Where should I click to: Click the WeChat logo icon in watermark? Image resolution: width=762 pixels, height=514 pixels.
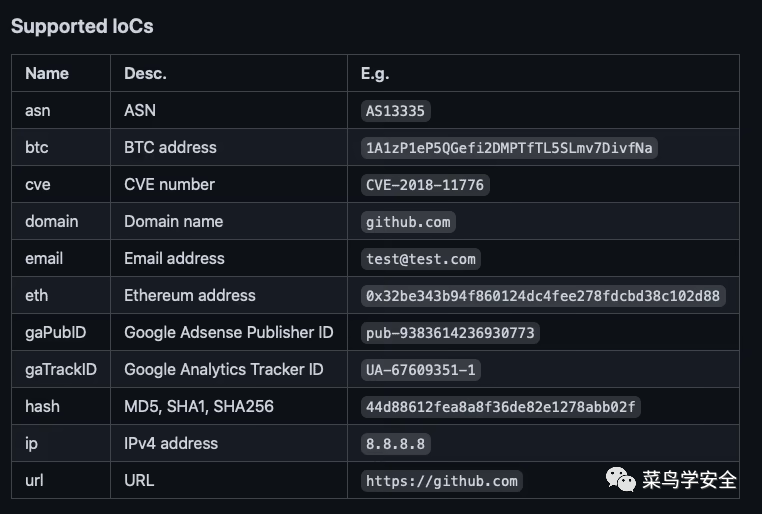(621, 480)
